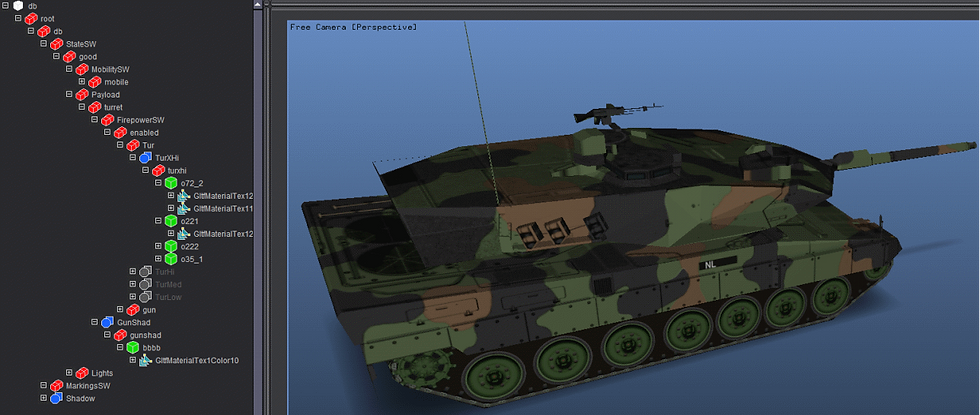
Task: Expand the gun node
Action: tap(120, 309)
